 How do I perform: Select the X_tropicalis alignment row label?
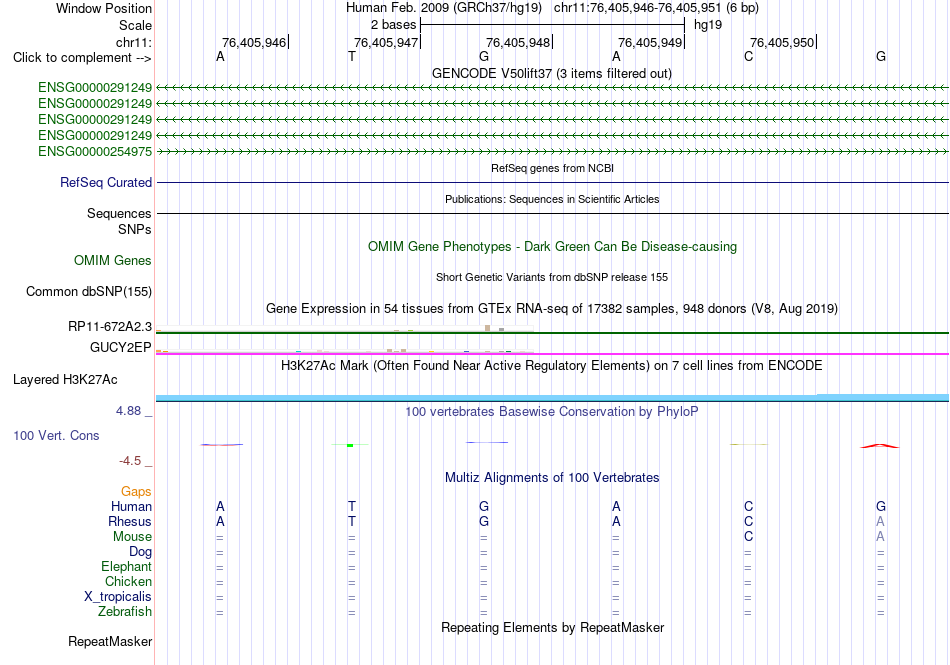tap(118, 597)
